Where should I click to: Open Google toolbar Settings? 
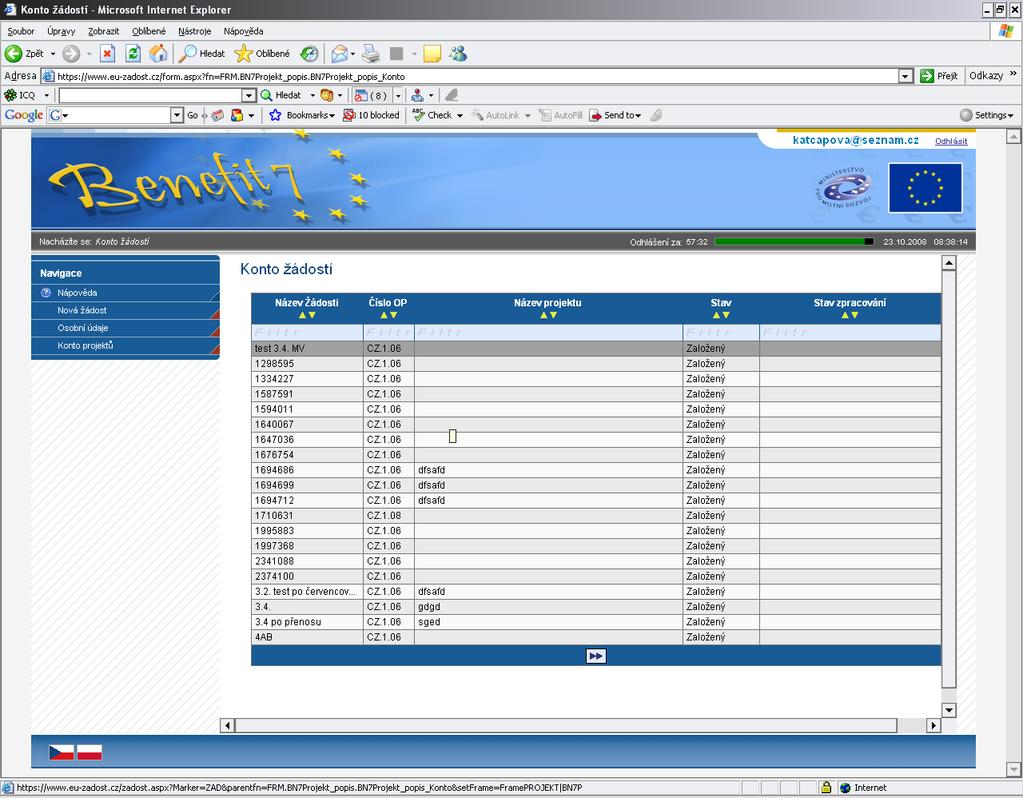(x=986, y=115)
